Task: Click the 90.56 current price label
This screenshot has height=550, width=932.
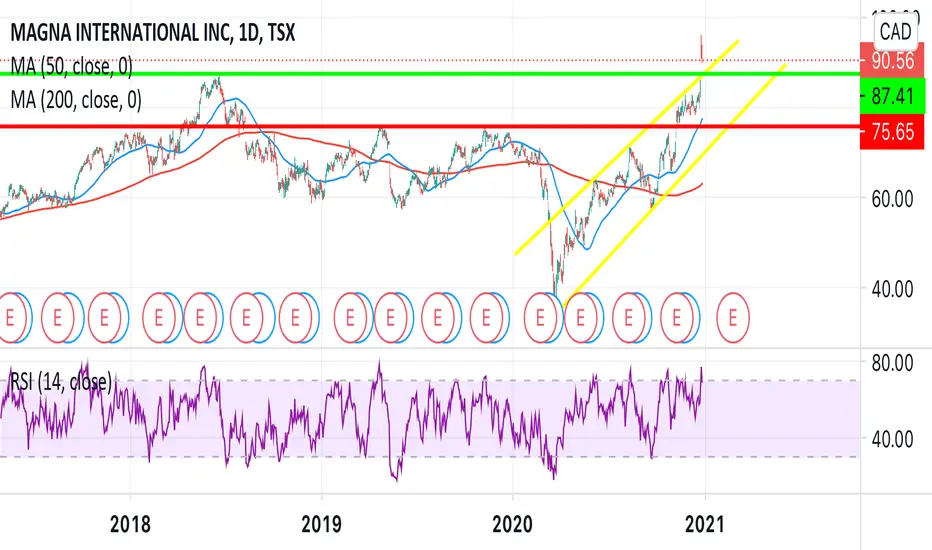Action: click(x=892, y=60)
